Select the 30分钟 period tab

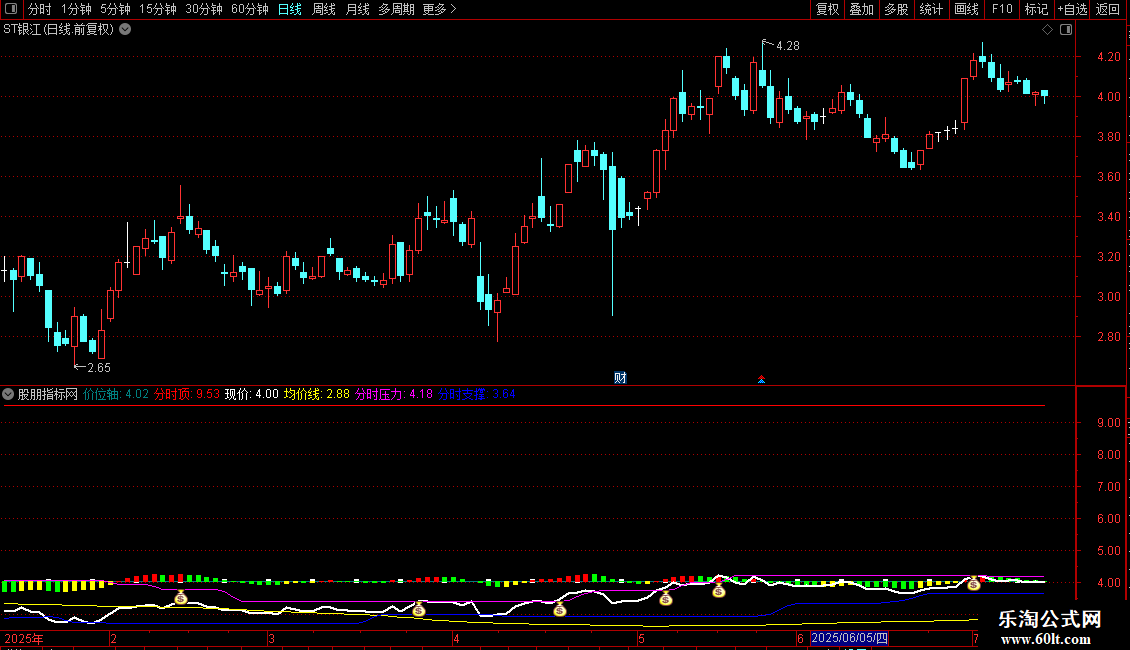[x=203, y=9]
